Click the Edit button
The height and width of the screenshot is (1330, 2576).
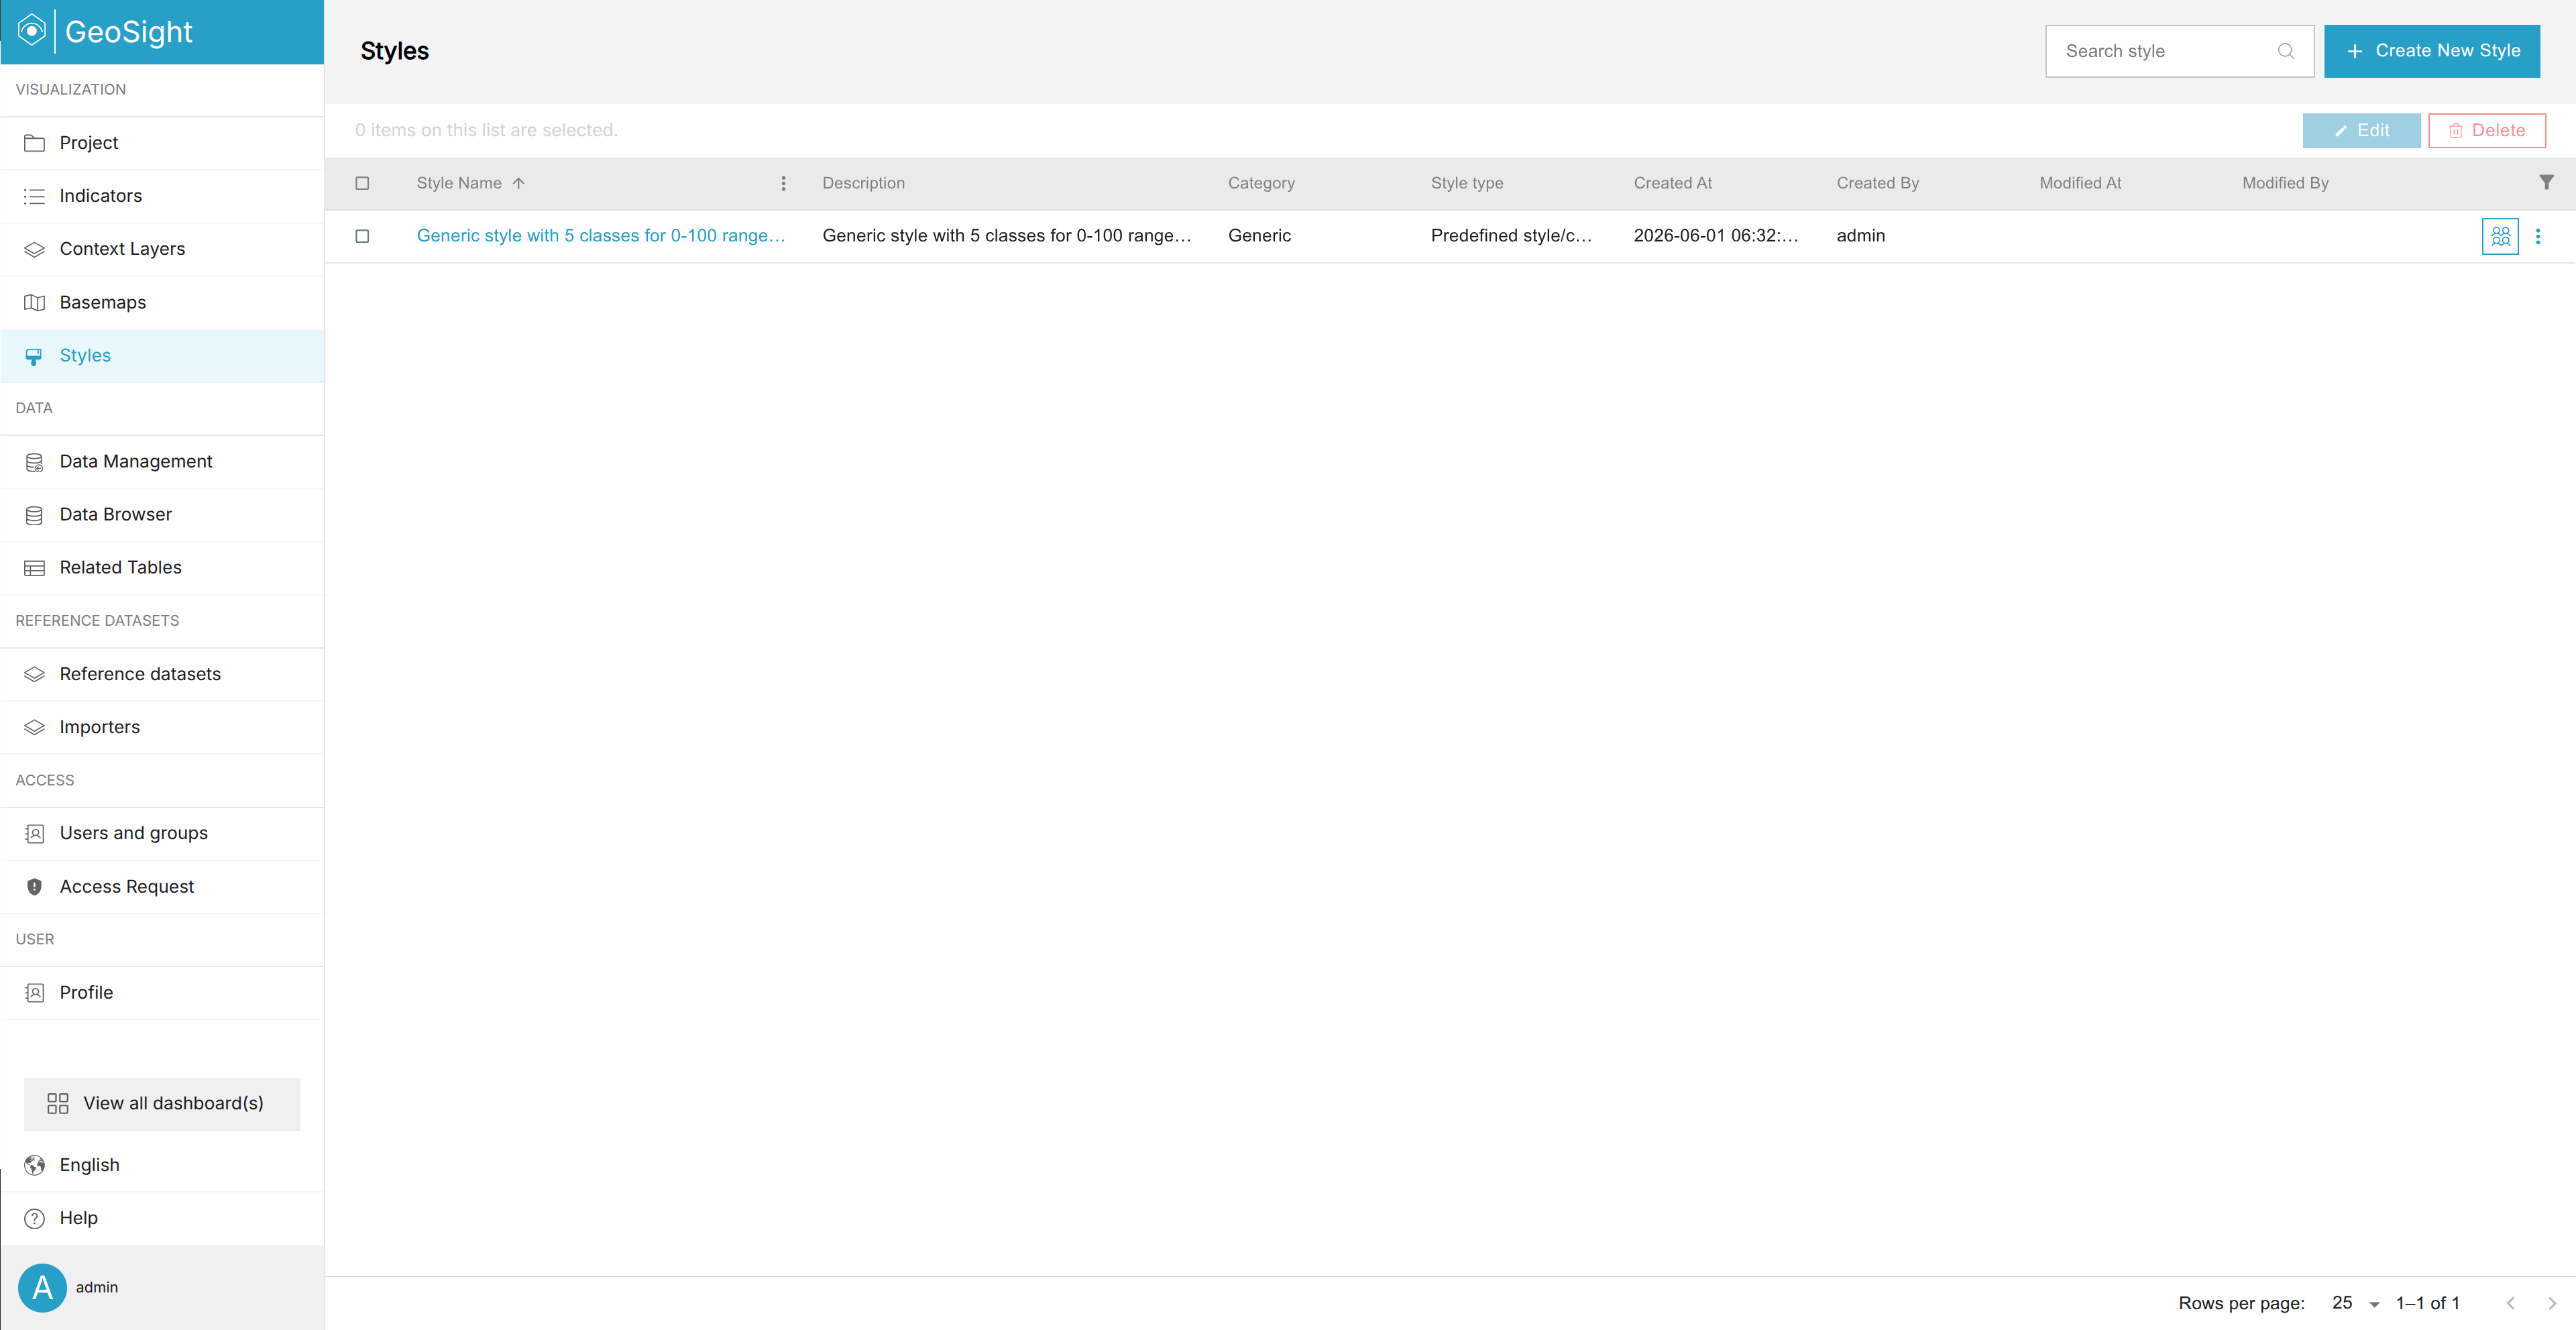click(2361, 130)
